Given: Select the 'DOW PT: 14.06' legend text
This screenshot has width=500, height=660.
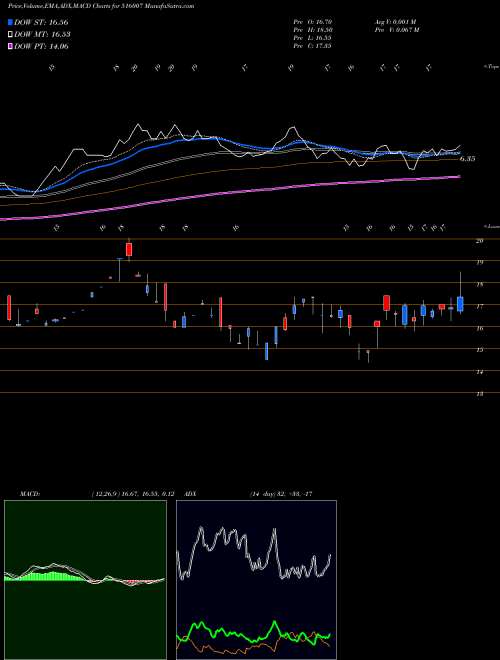Looking at the screenshot, I should coord(41,46).
